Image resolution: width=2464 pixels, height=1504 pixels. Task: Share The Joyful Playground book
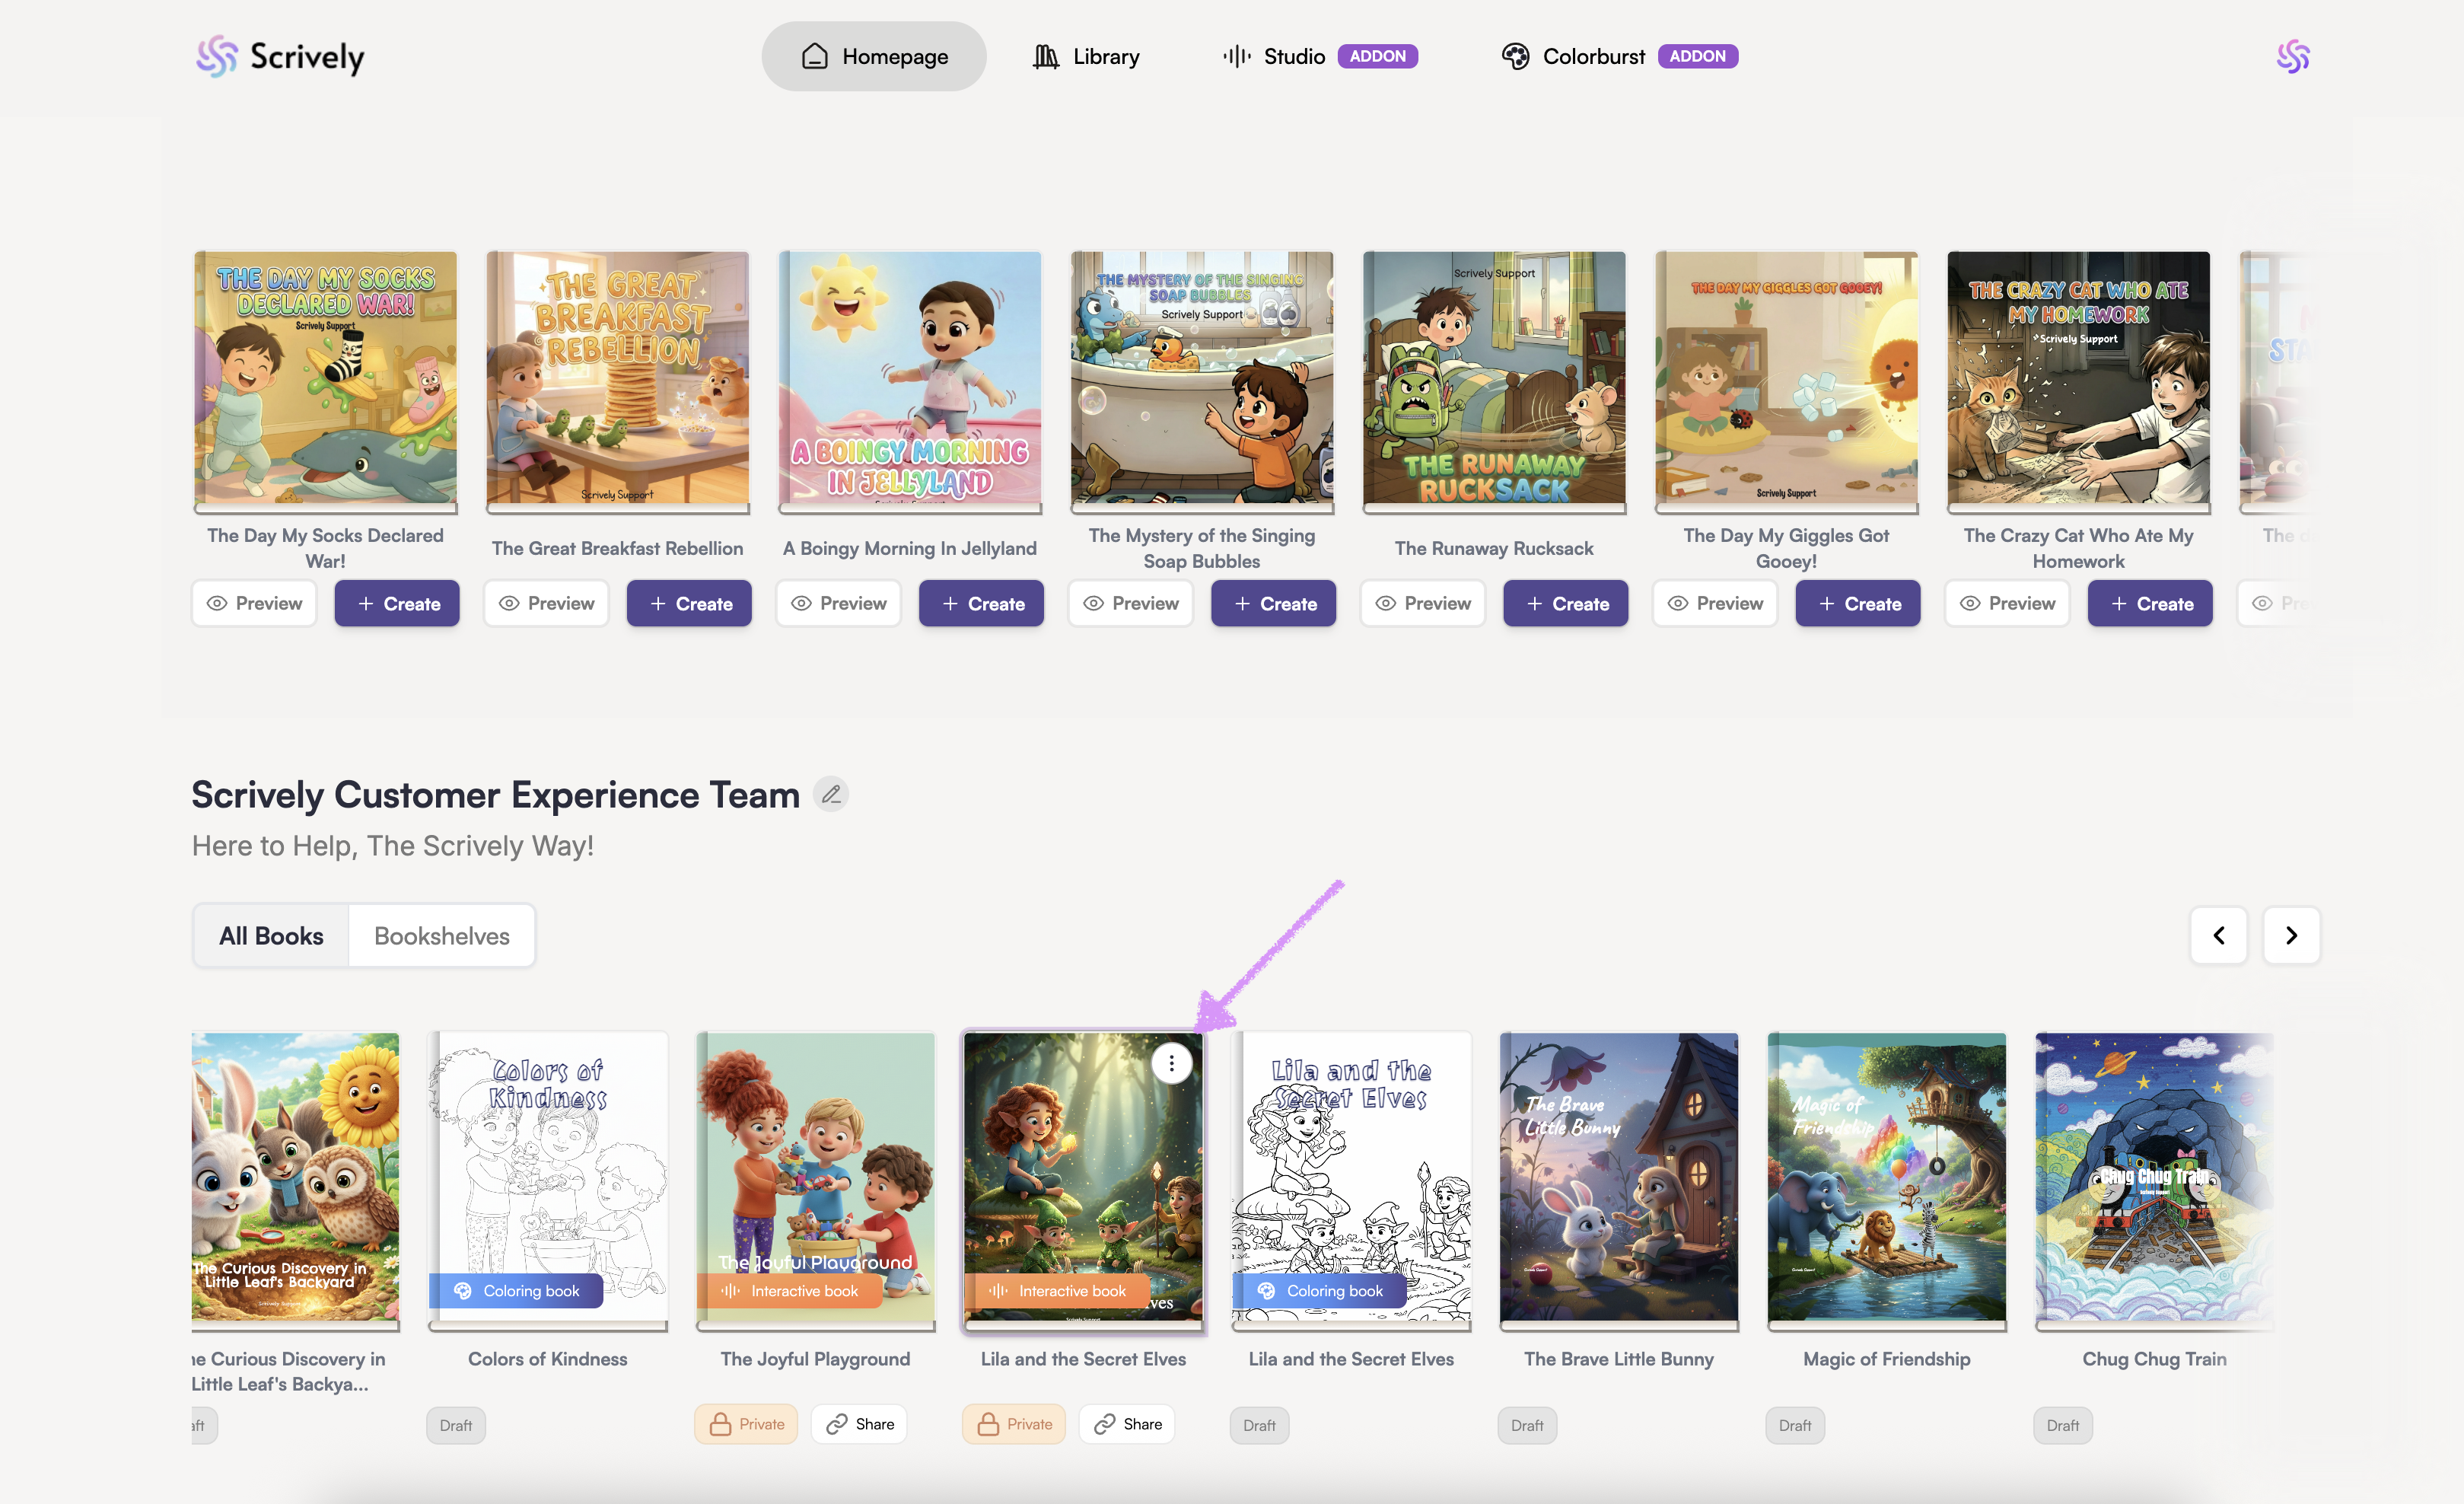tap(859, 1424)
